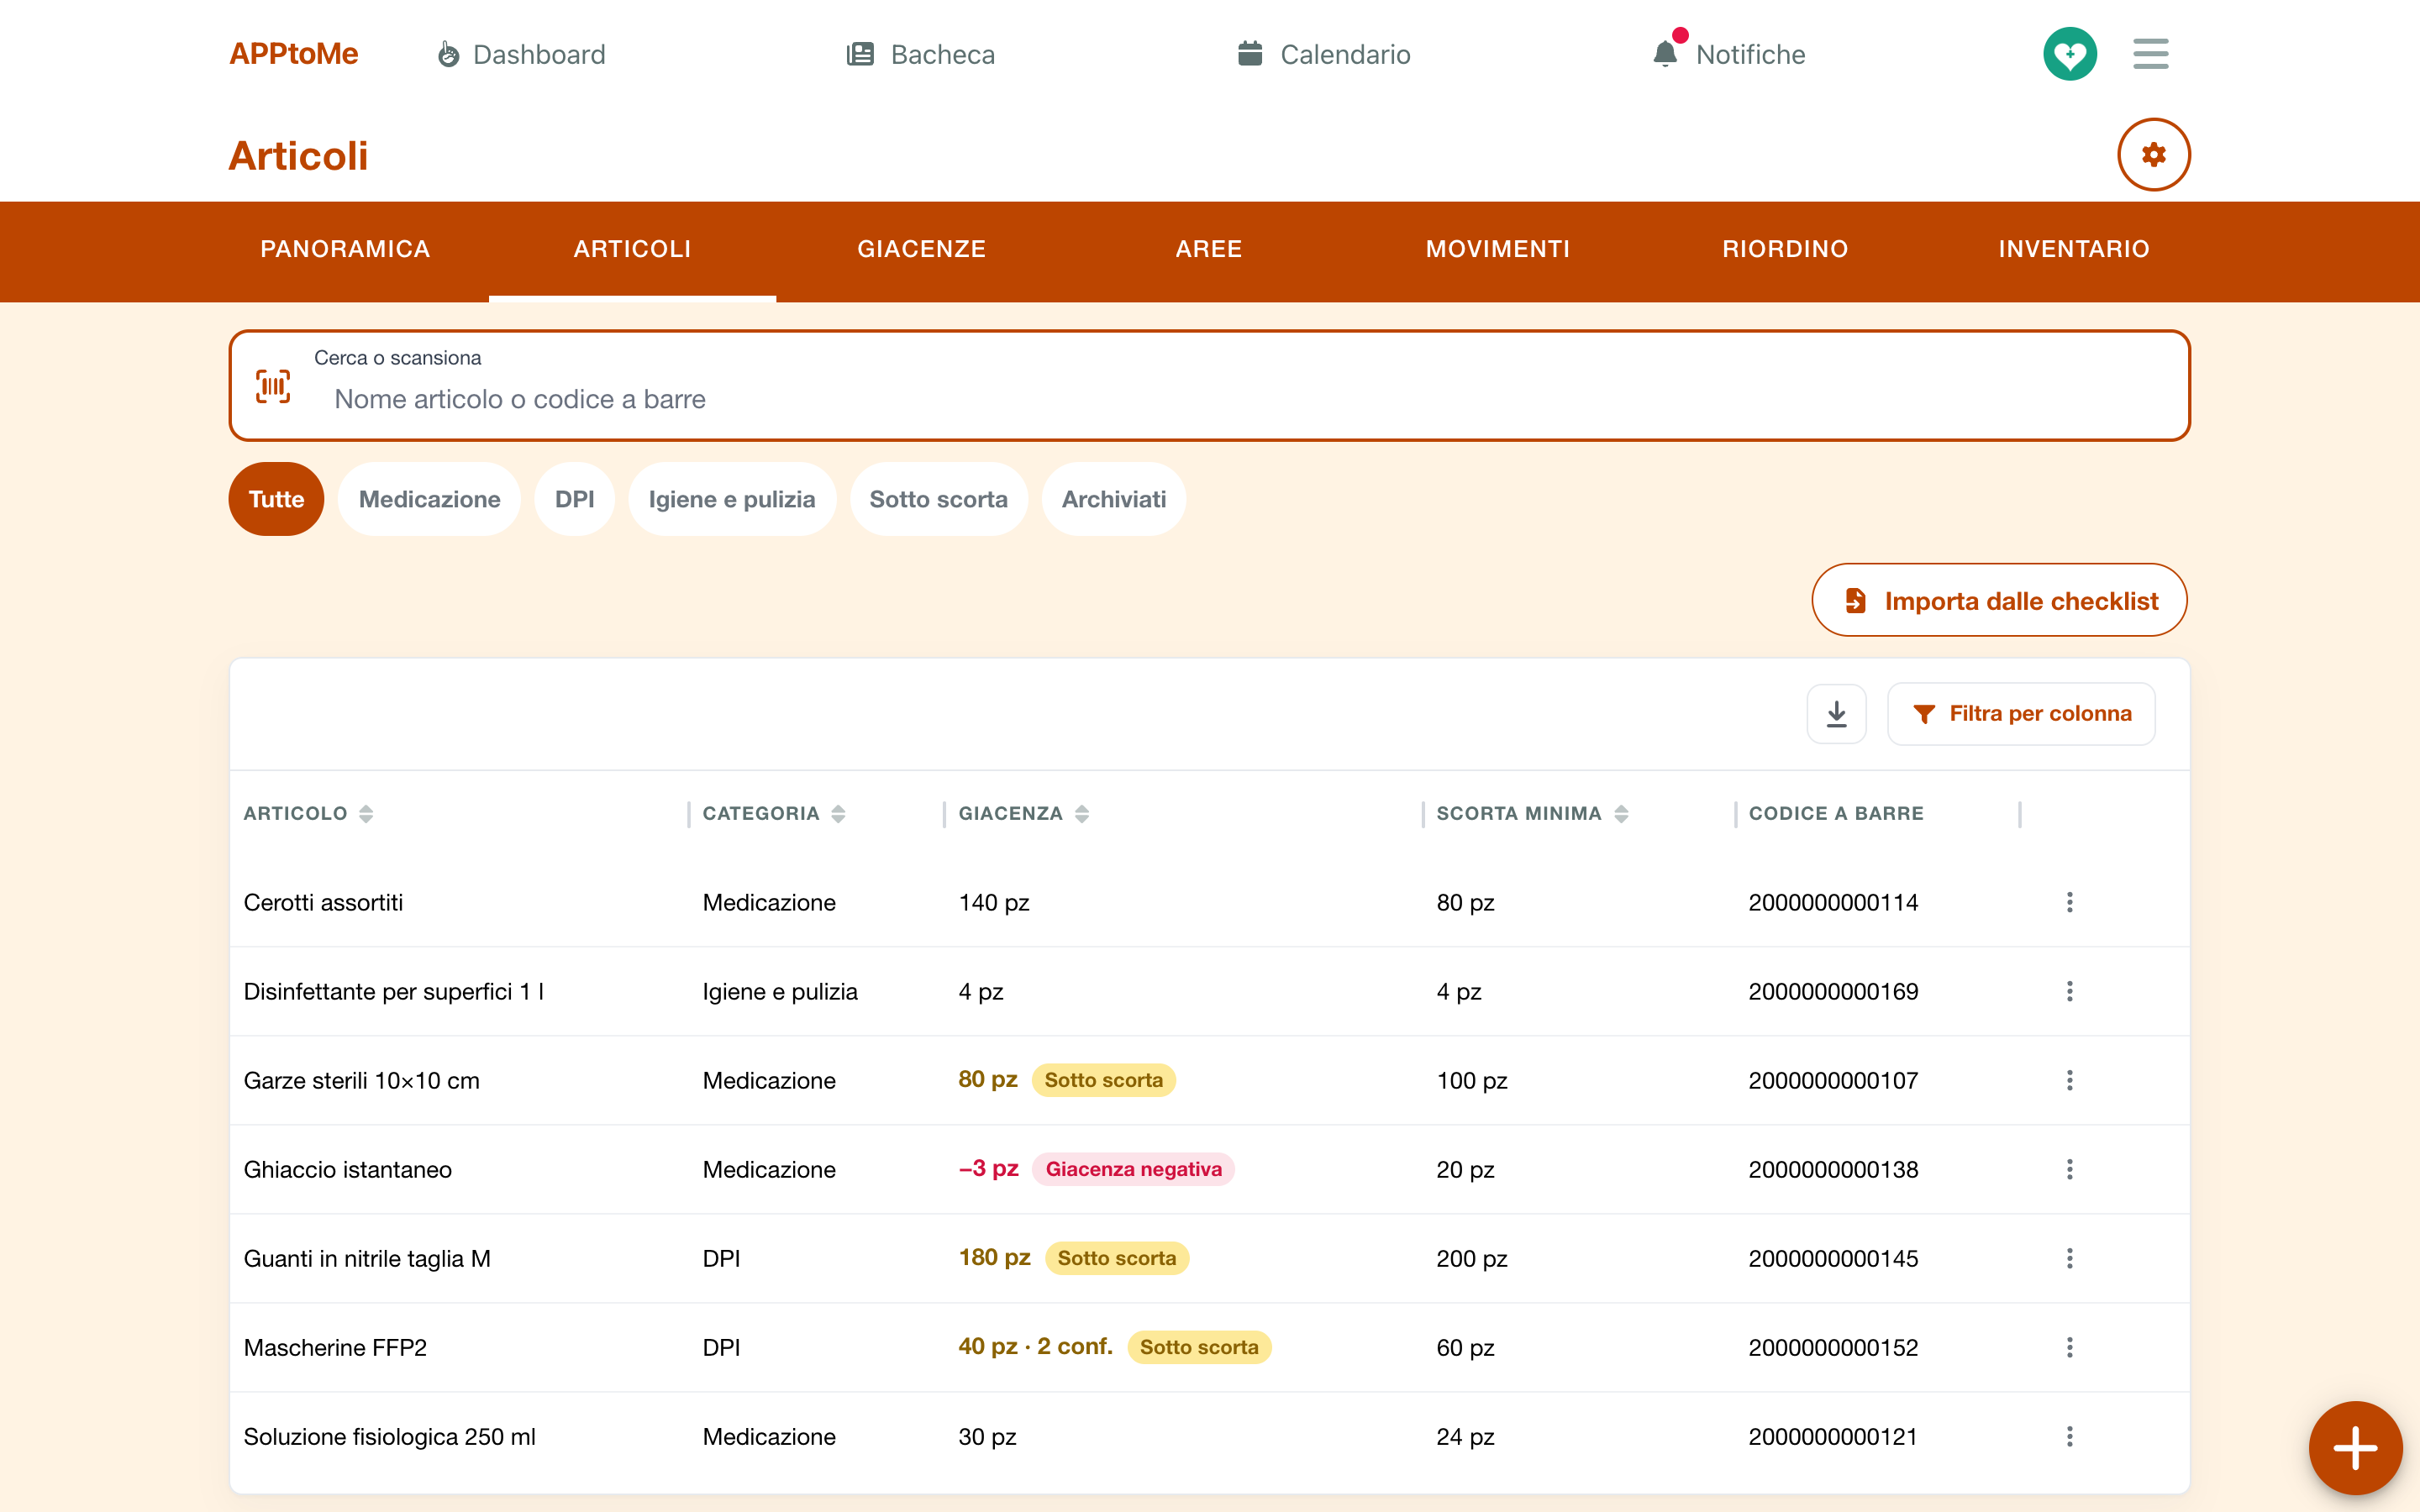Image resolution: width=2420 pixels, height=1512 pixels.
Task: Open the Movimenti tab
Action: (1497, 250)
